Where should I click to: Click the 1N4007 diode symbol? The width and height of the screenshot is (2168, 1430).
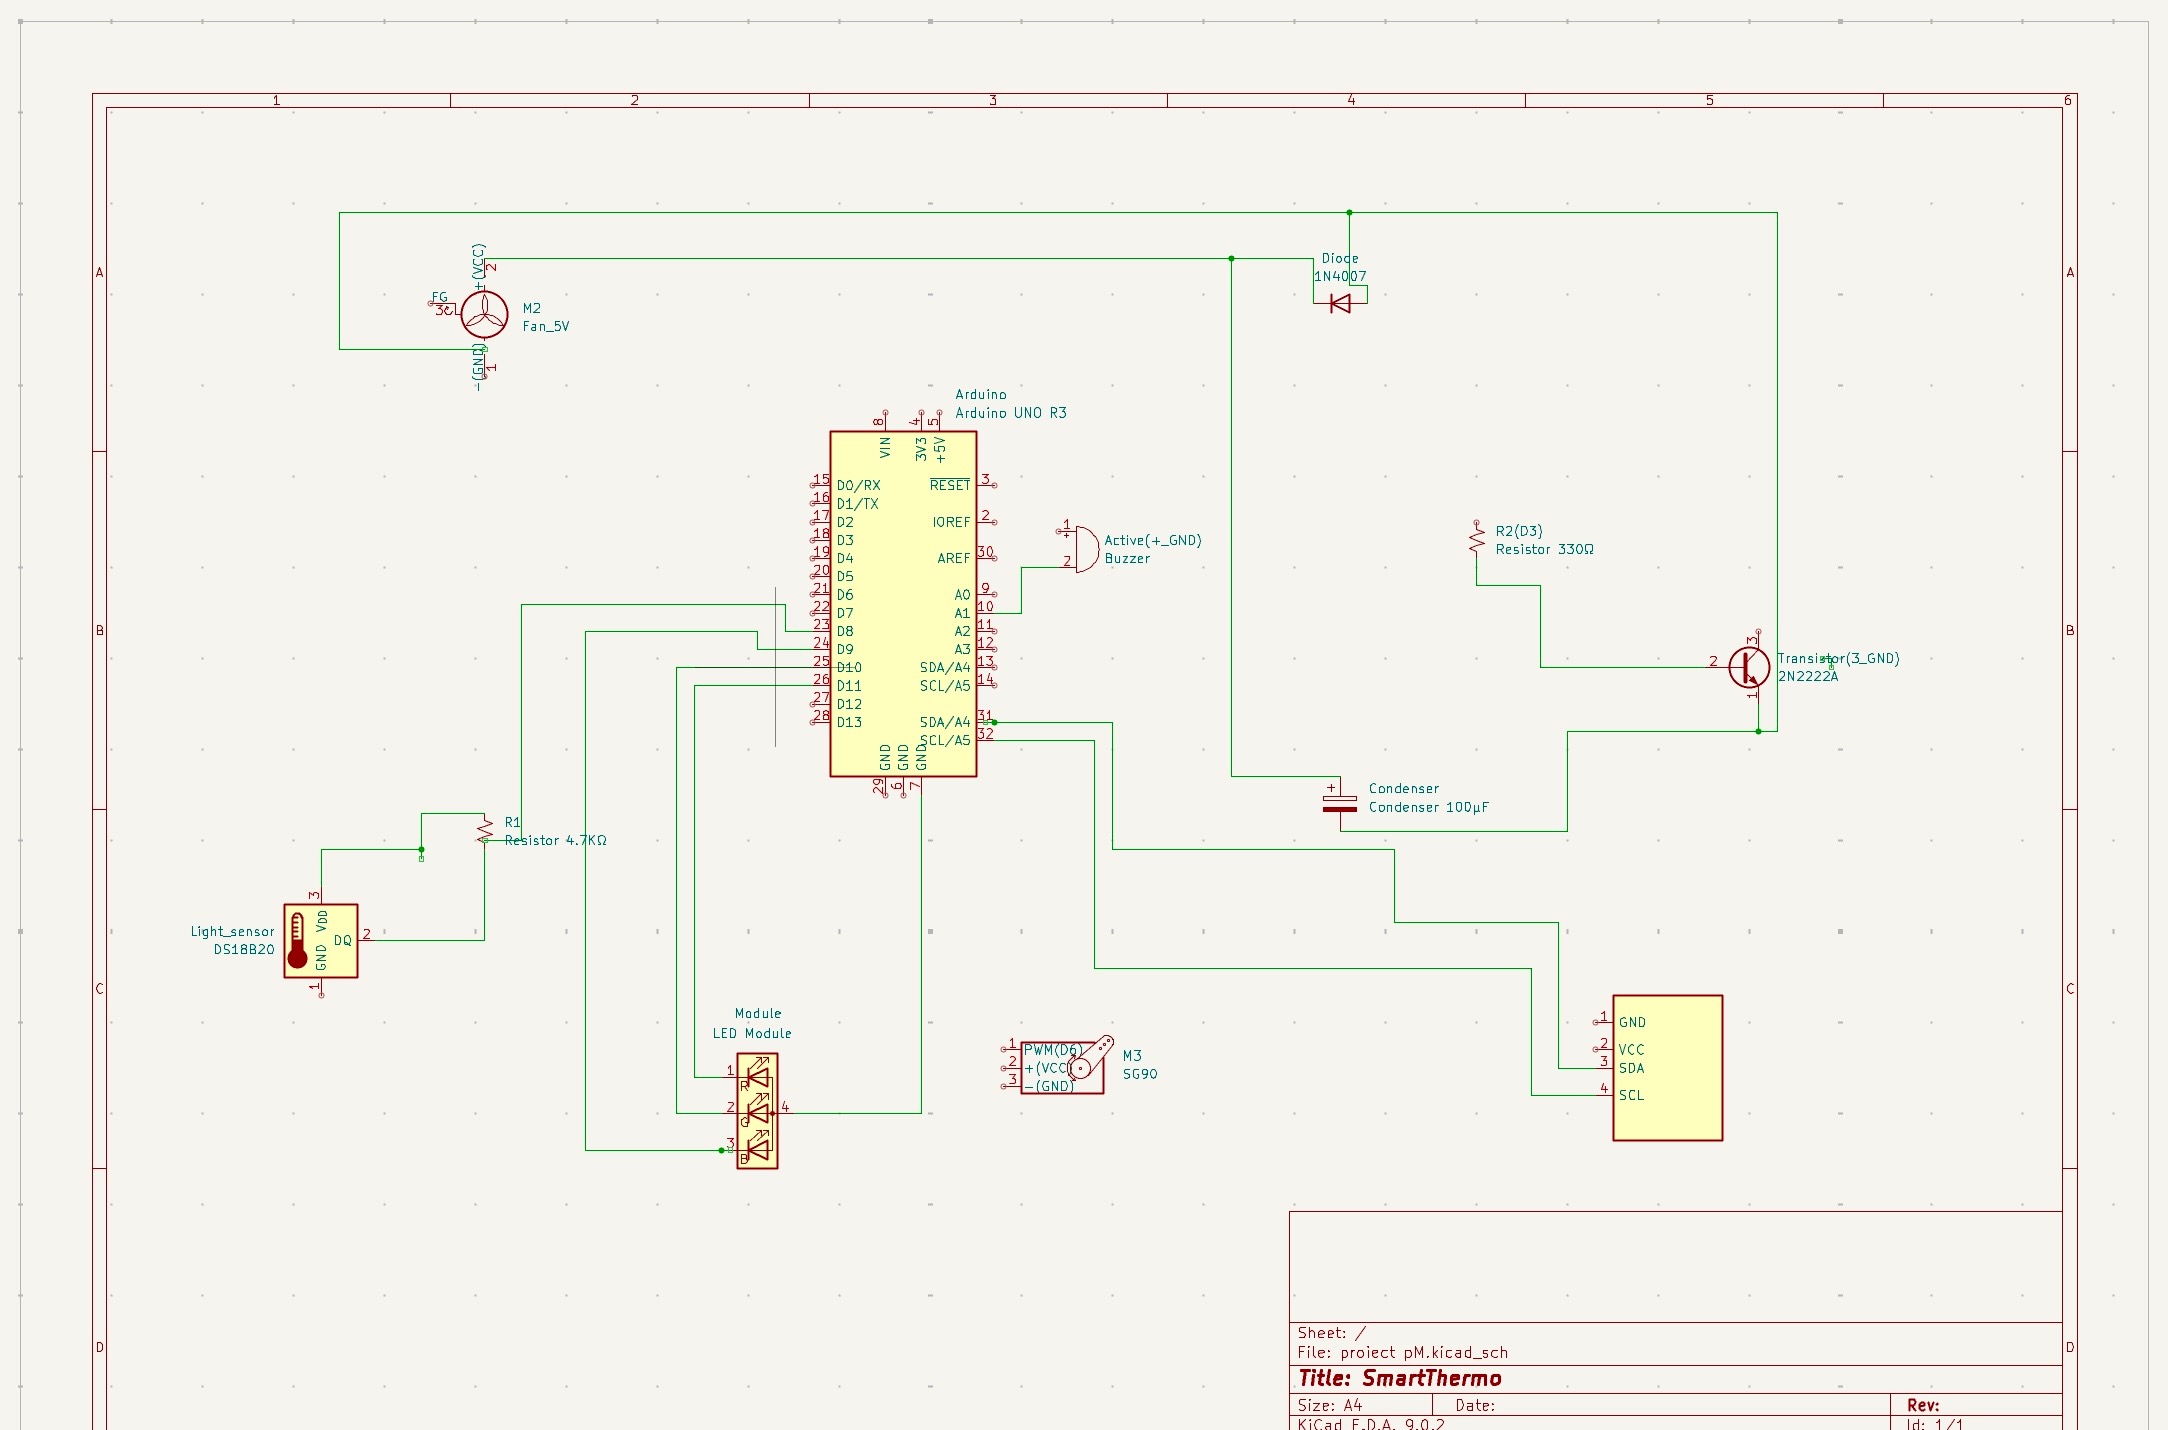point(1340,303)
